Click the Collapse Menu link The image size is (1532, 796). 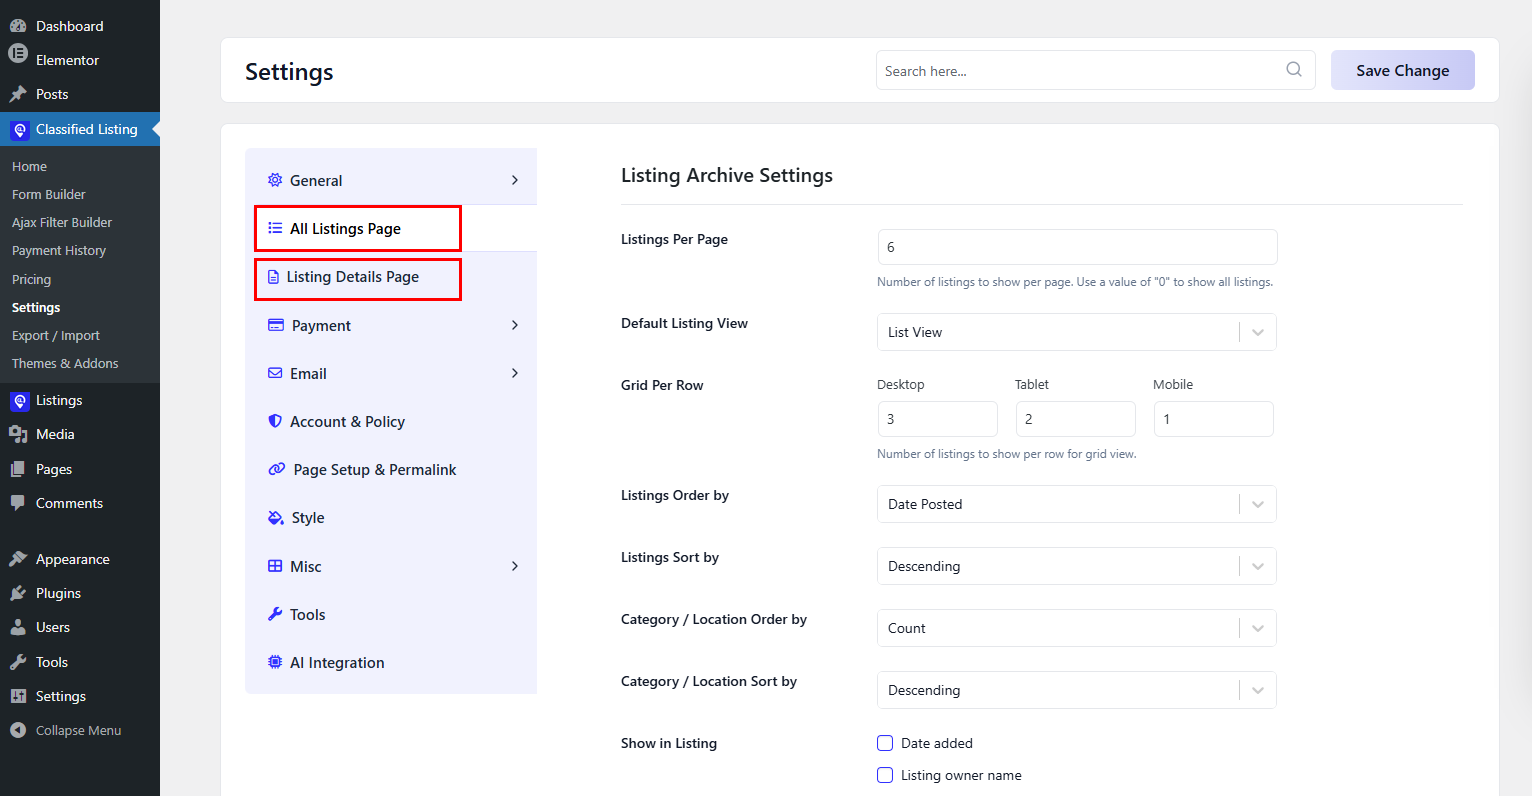click(78, 731)
